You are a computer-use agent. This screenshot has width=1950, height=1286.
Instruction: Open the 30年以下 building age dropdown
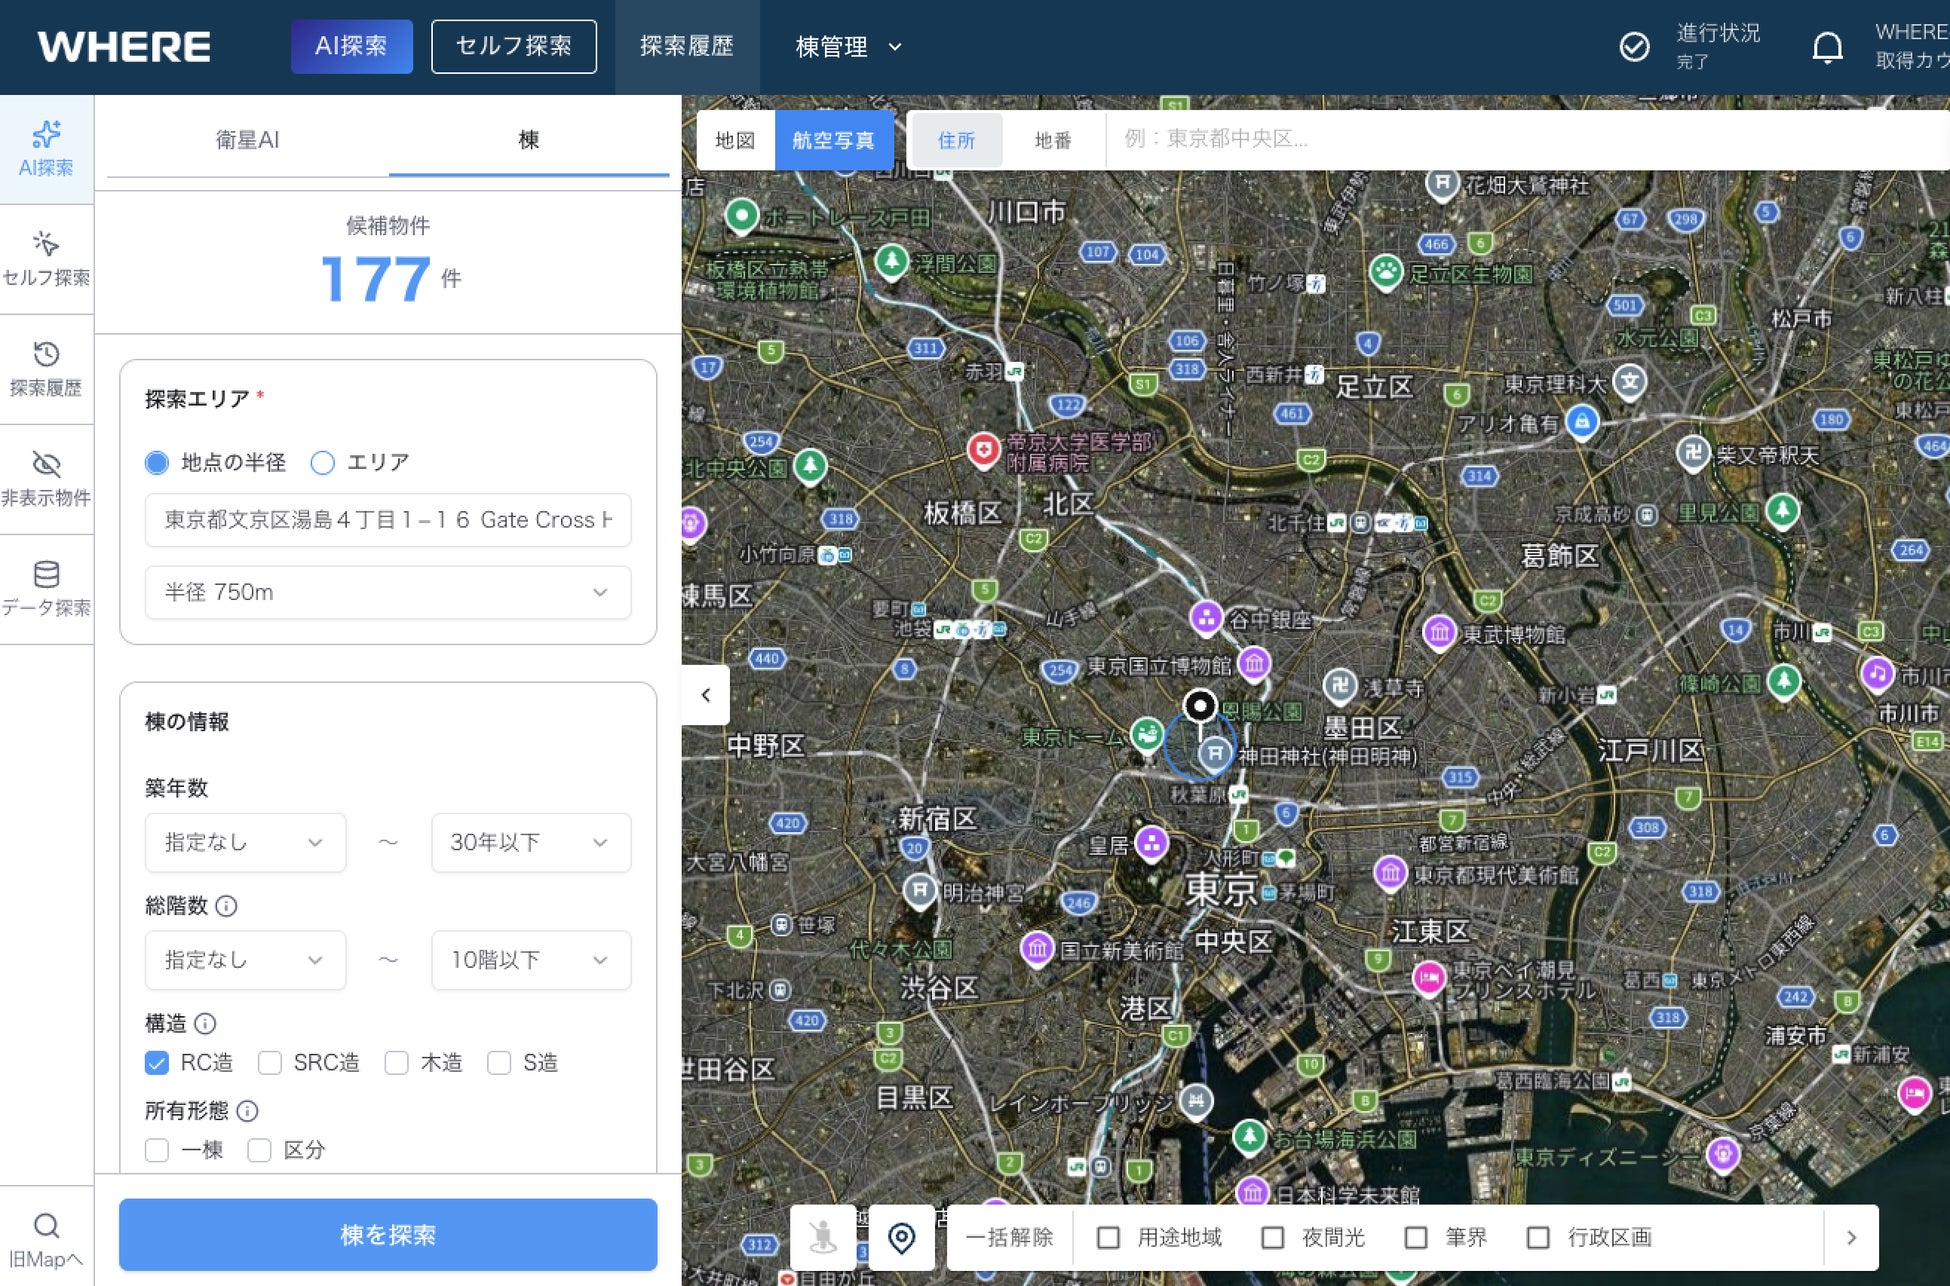coord(531,842)
